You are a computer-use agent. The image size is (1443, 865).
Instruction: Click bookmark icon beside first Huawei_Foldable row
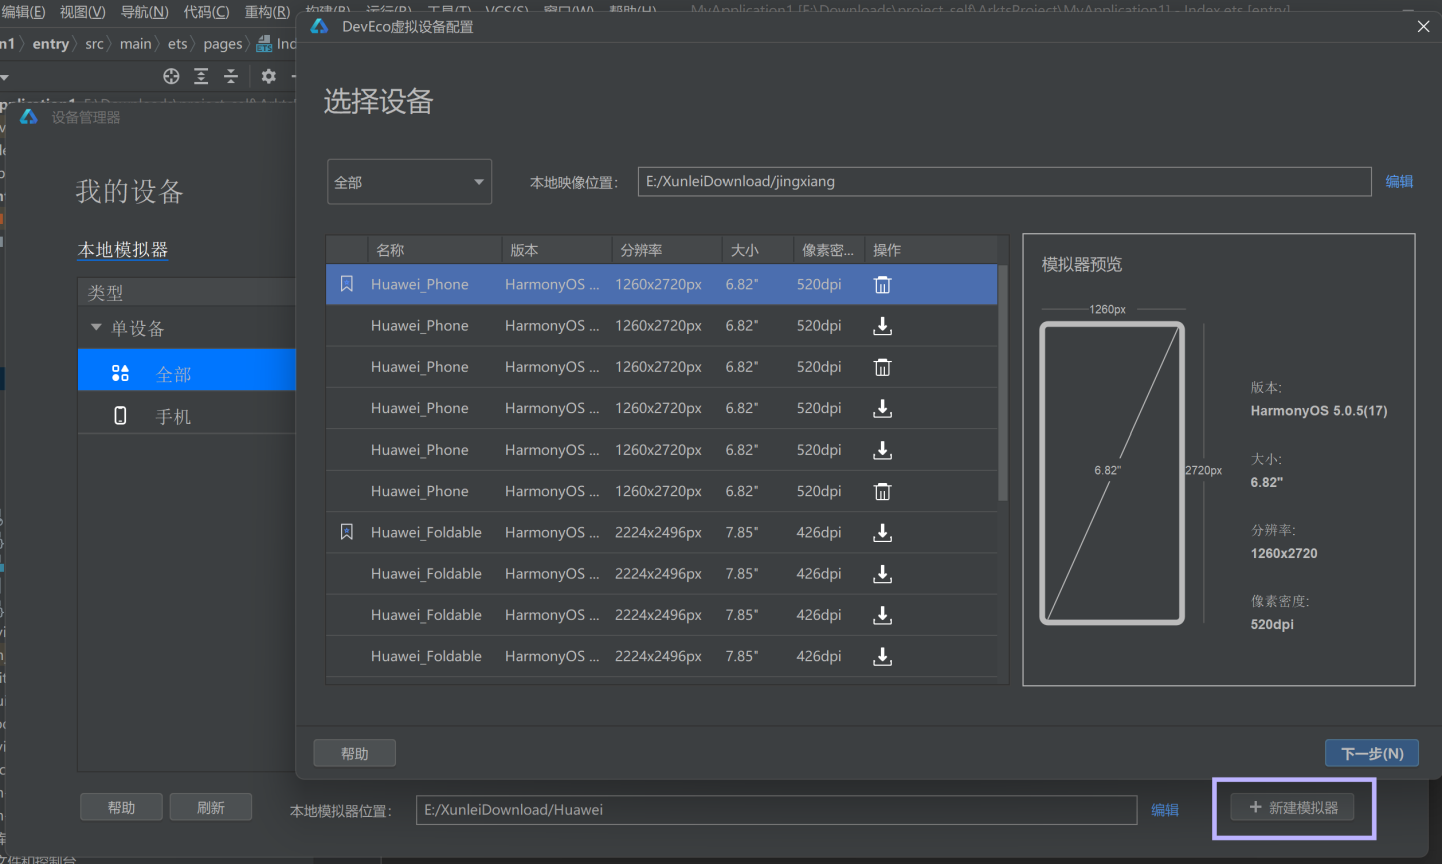(347, 532)
